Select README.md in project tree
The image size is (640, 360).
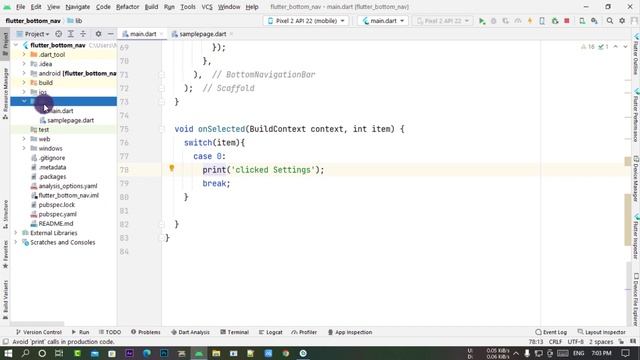tap(56, 223)
